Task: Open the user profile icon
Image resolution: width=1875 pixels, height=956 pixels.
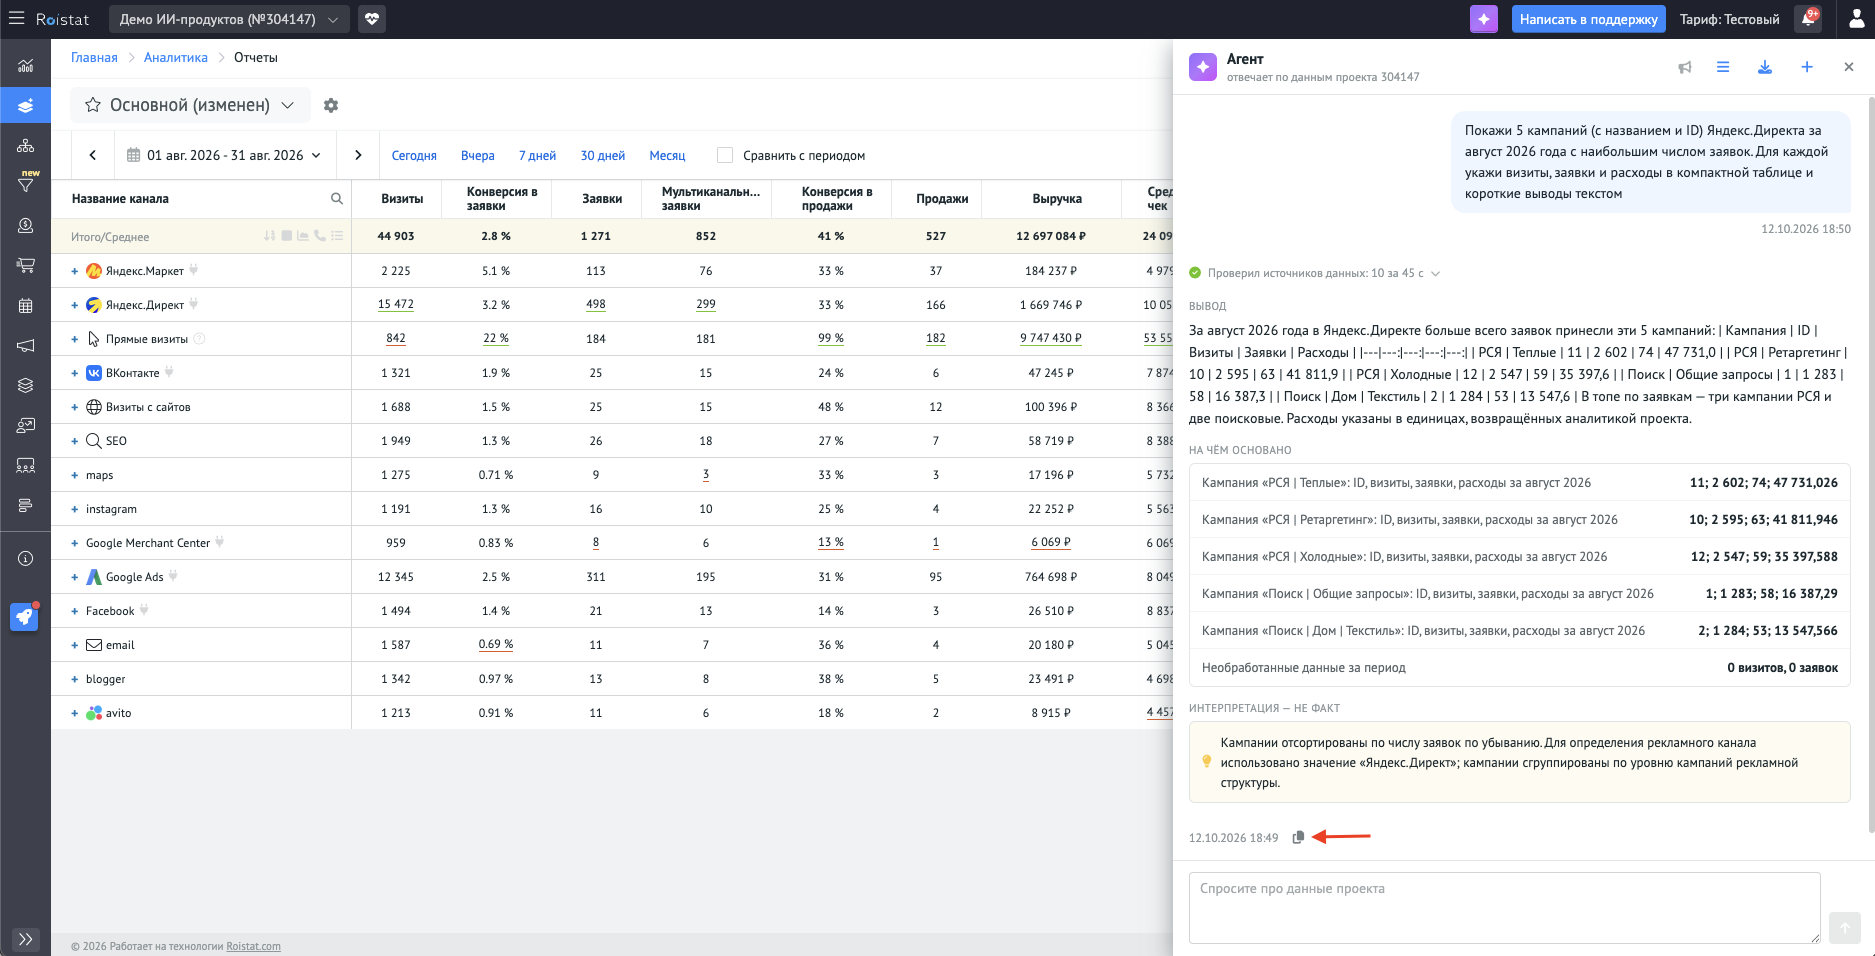Action: pos(1856,19)
